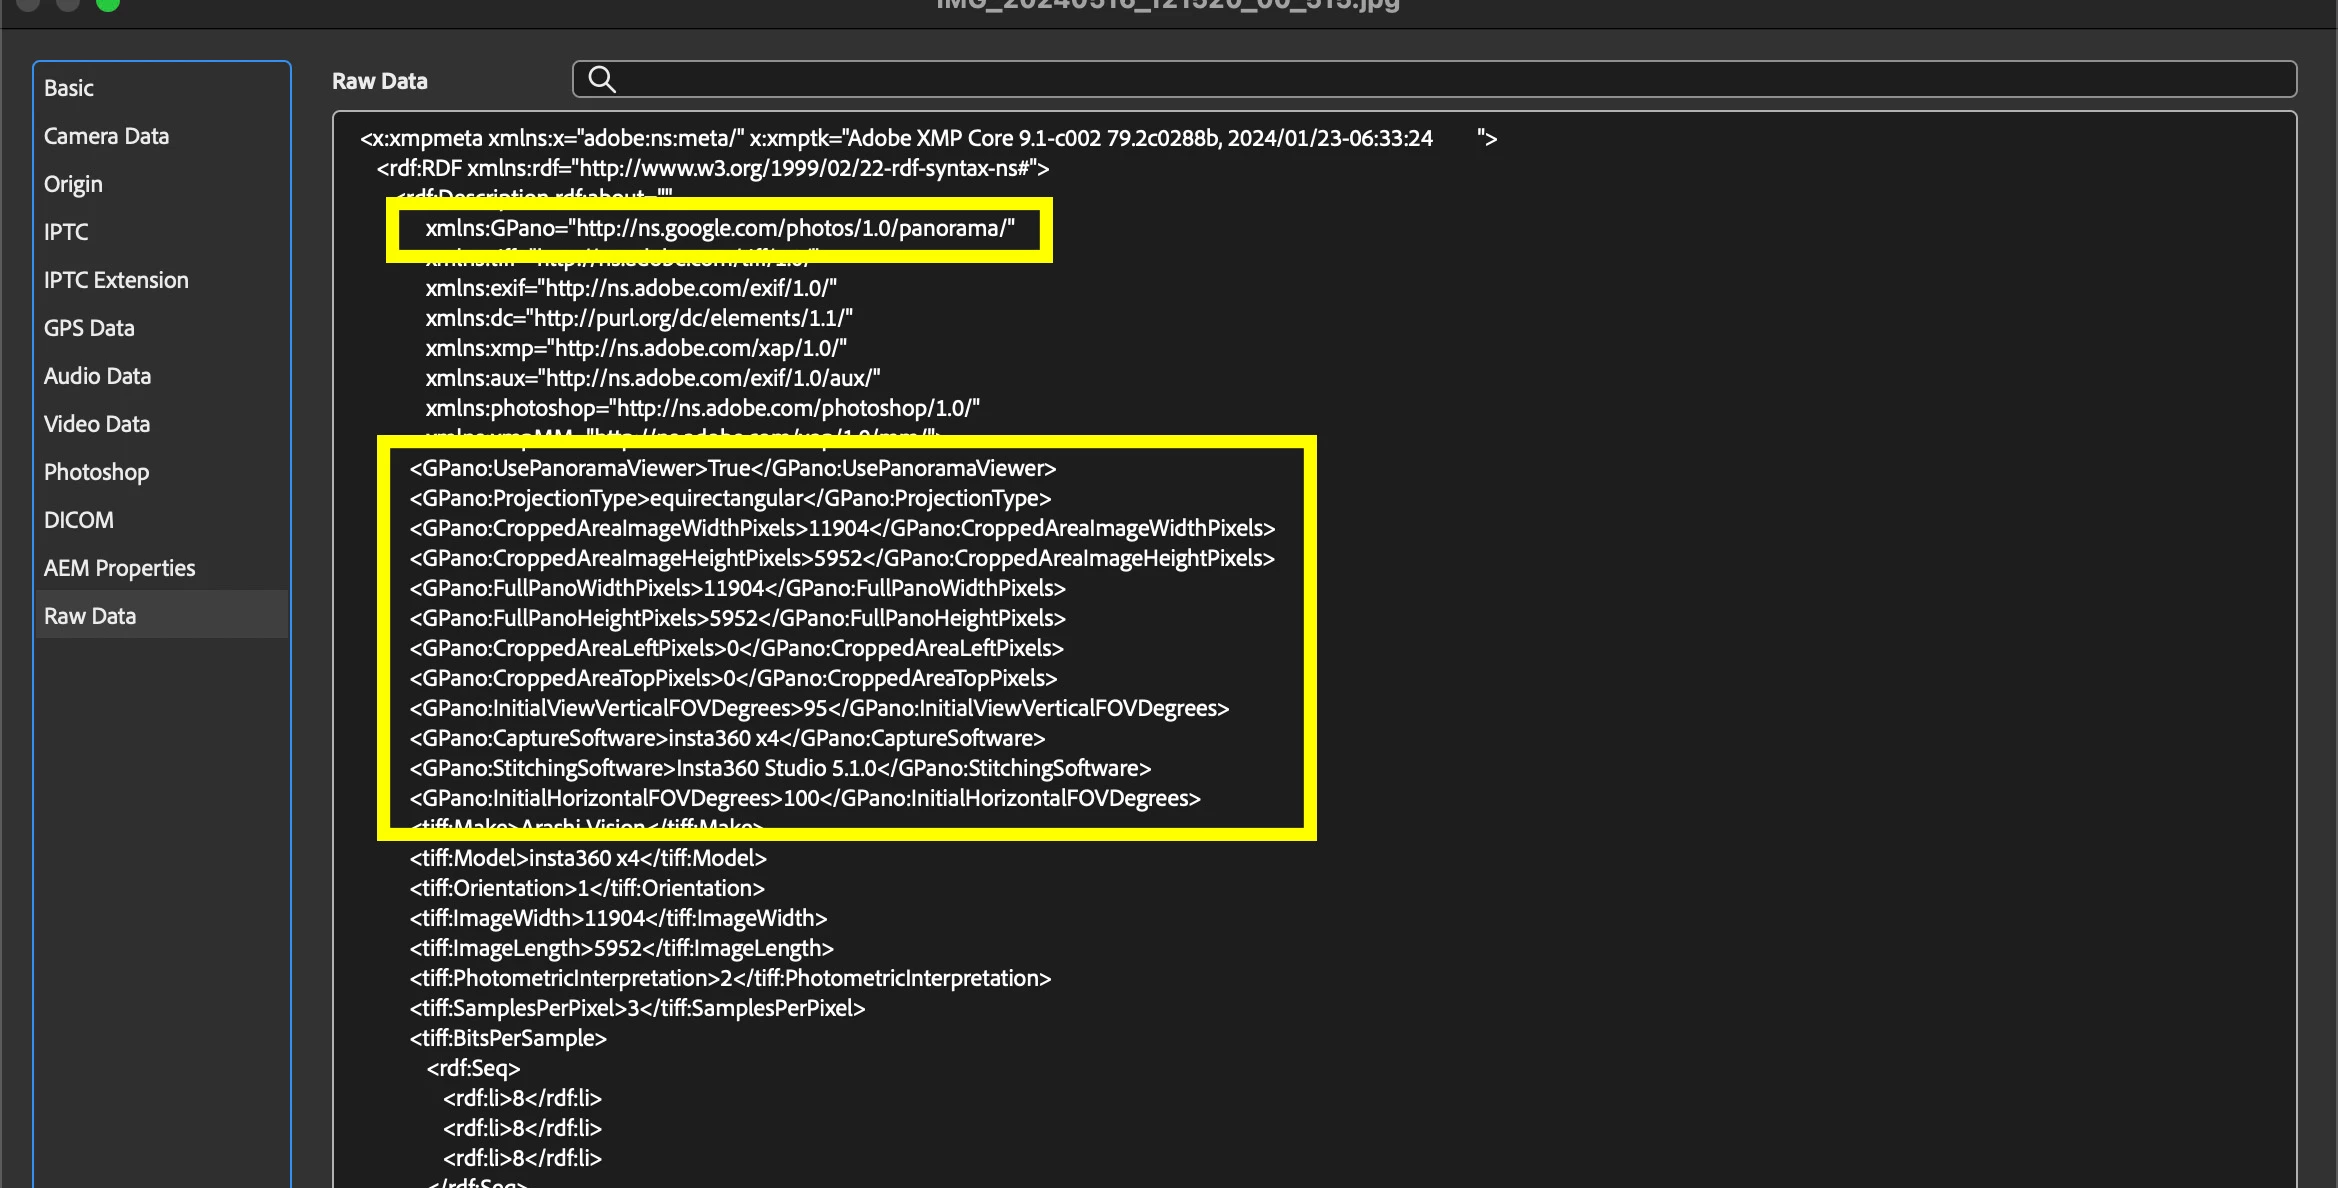Open the DICOM section
This screenshot has height=1188, width=2338.
click(78, 520)
